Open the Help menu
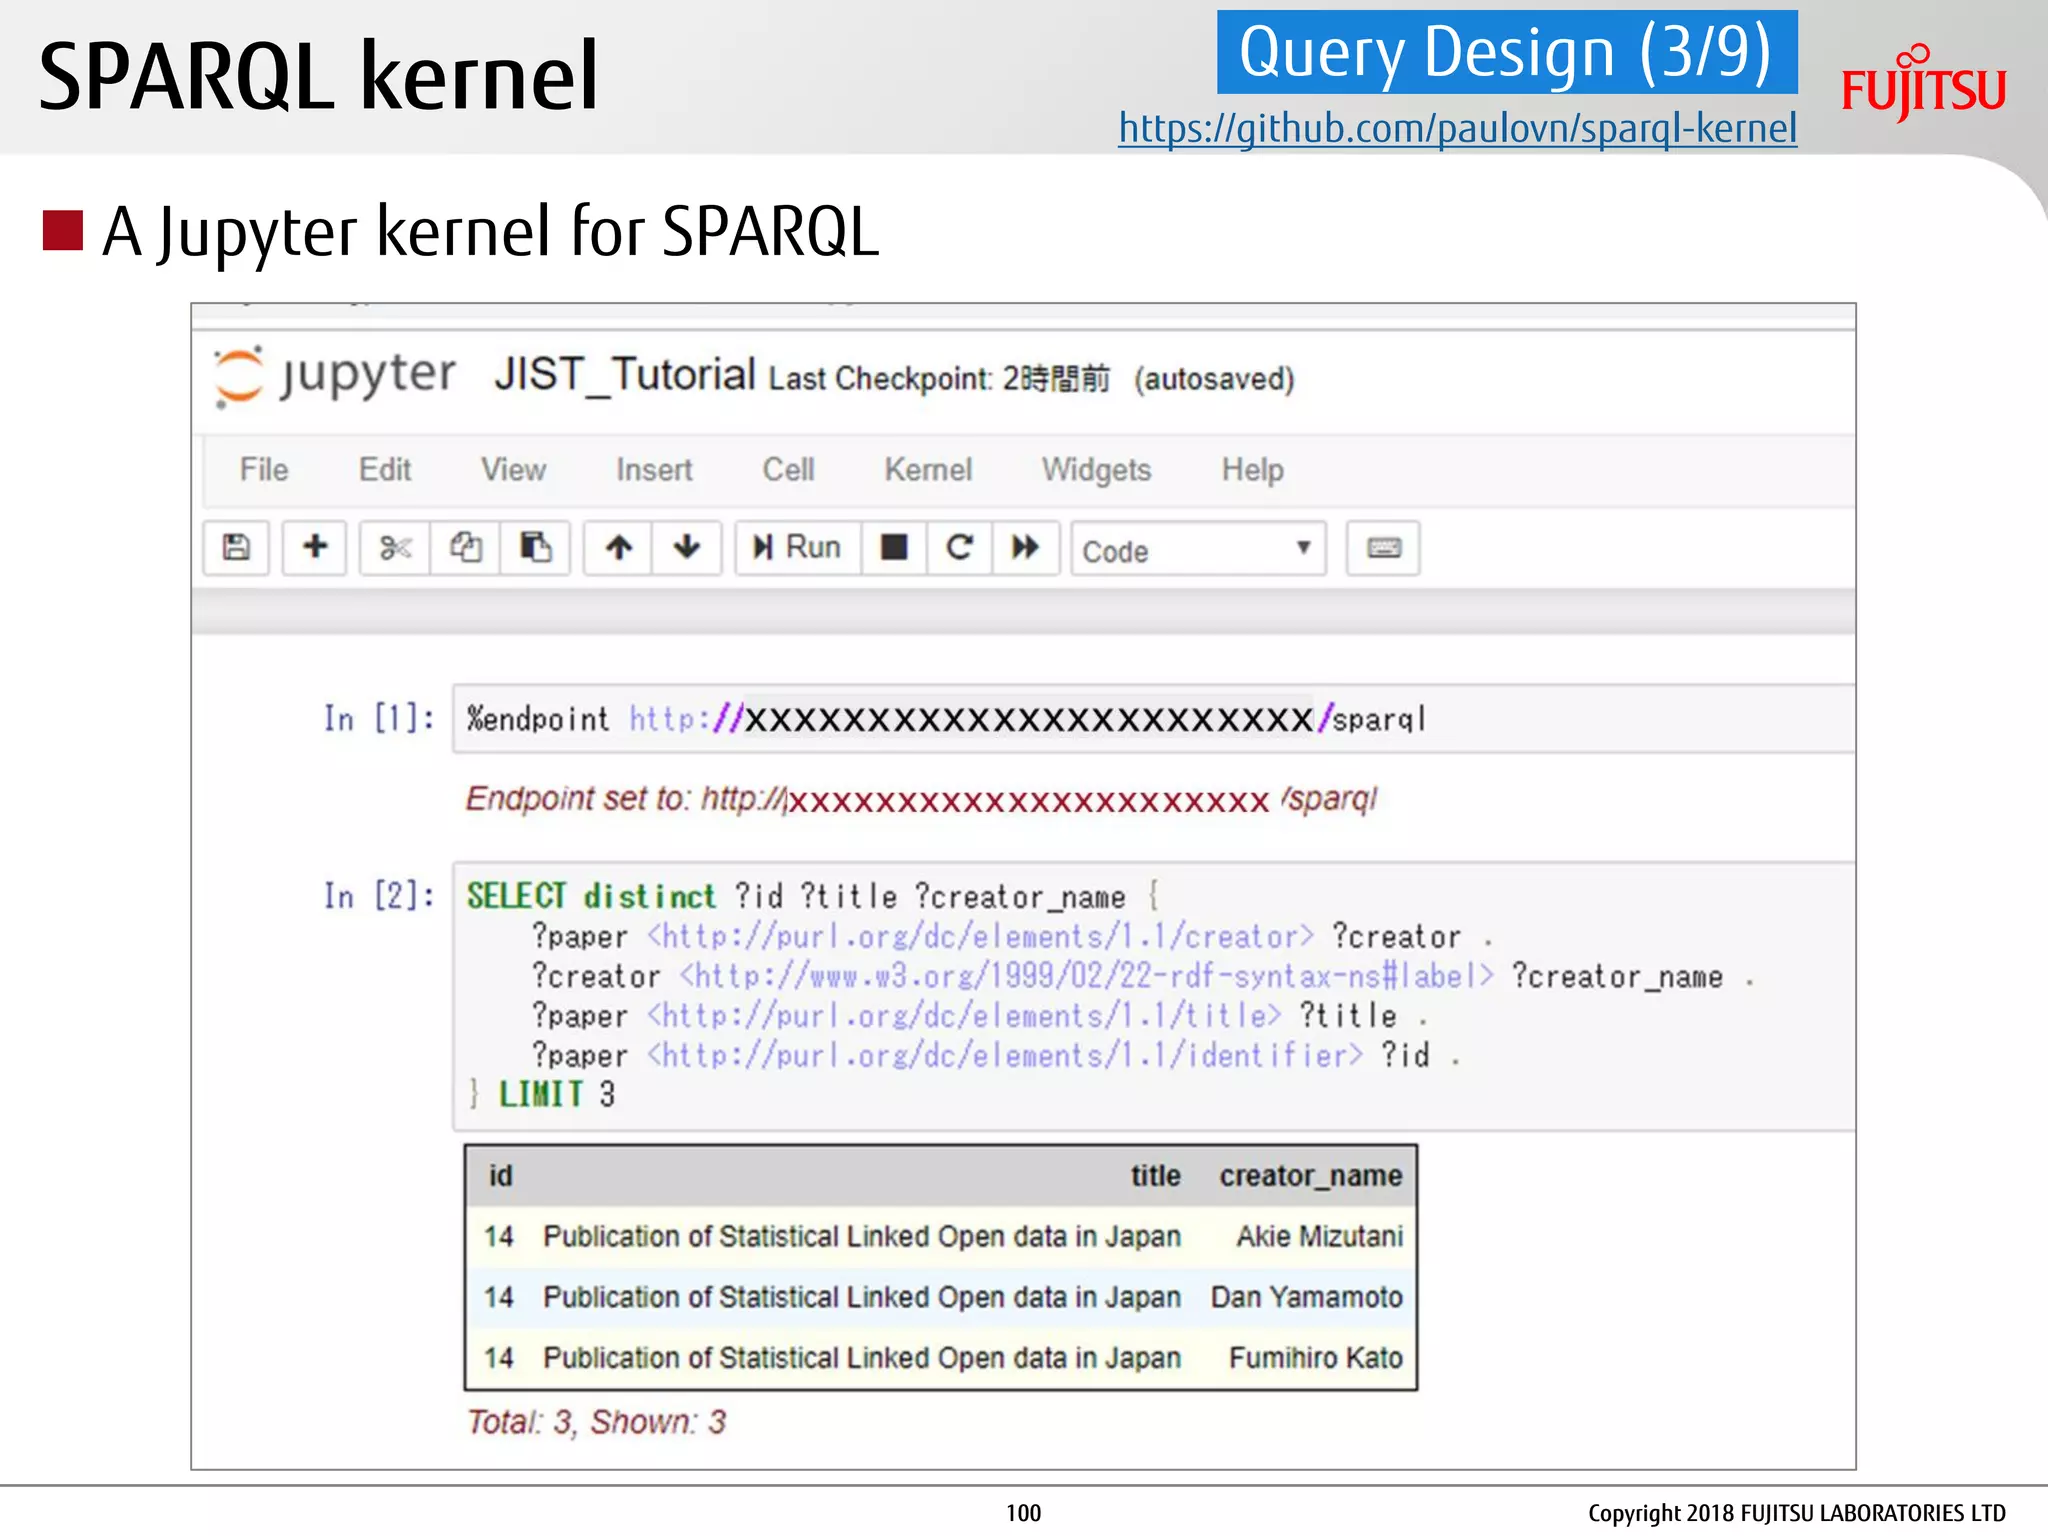Viewport: 2048px width, 1536px height. 1252,469
